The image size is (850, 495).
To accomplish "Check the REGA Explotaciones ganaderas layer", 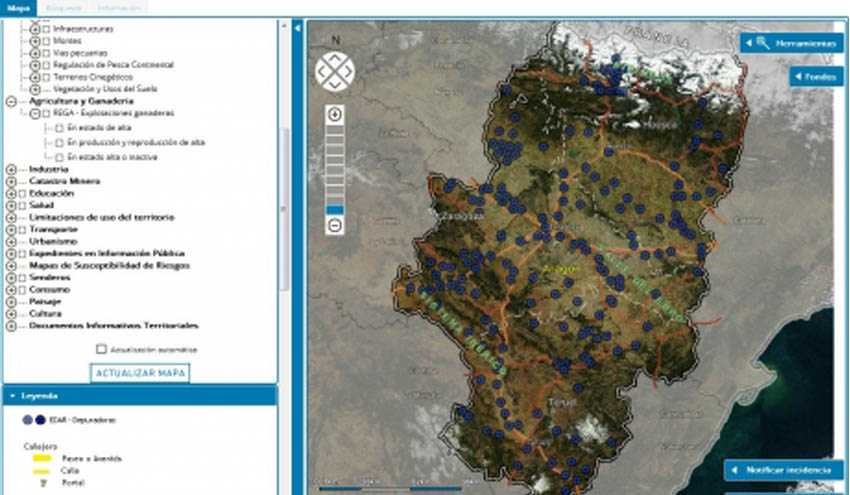I will [47, 114].
